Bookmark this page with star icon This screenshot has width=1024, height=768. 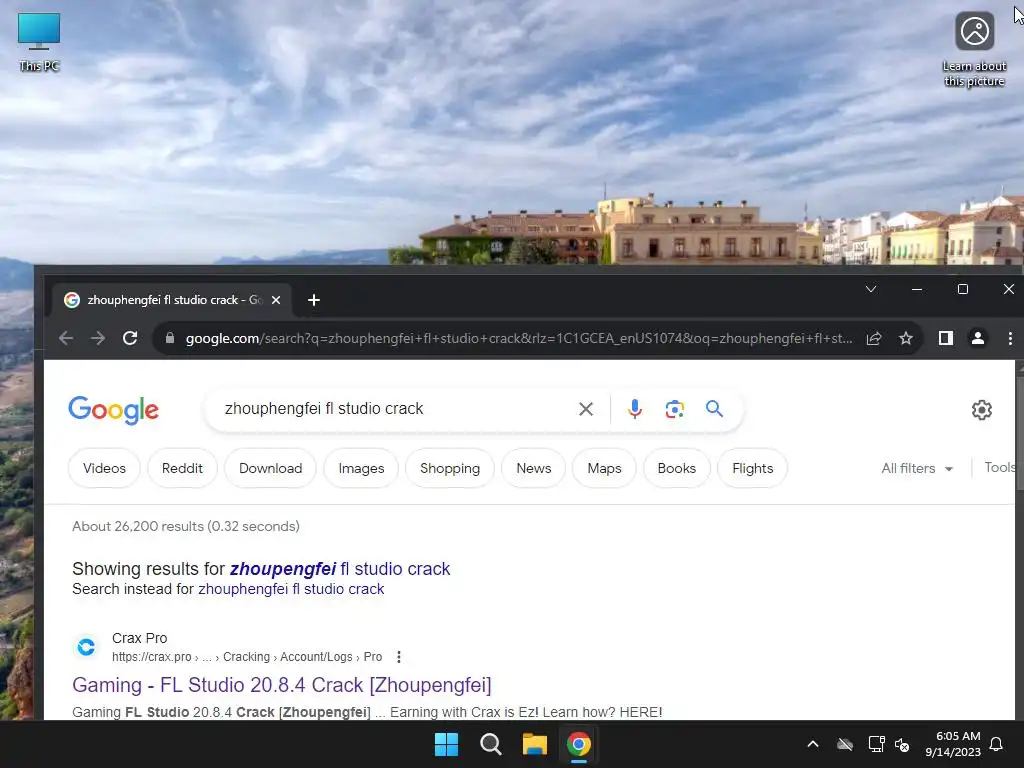[906, 338]
